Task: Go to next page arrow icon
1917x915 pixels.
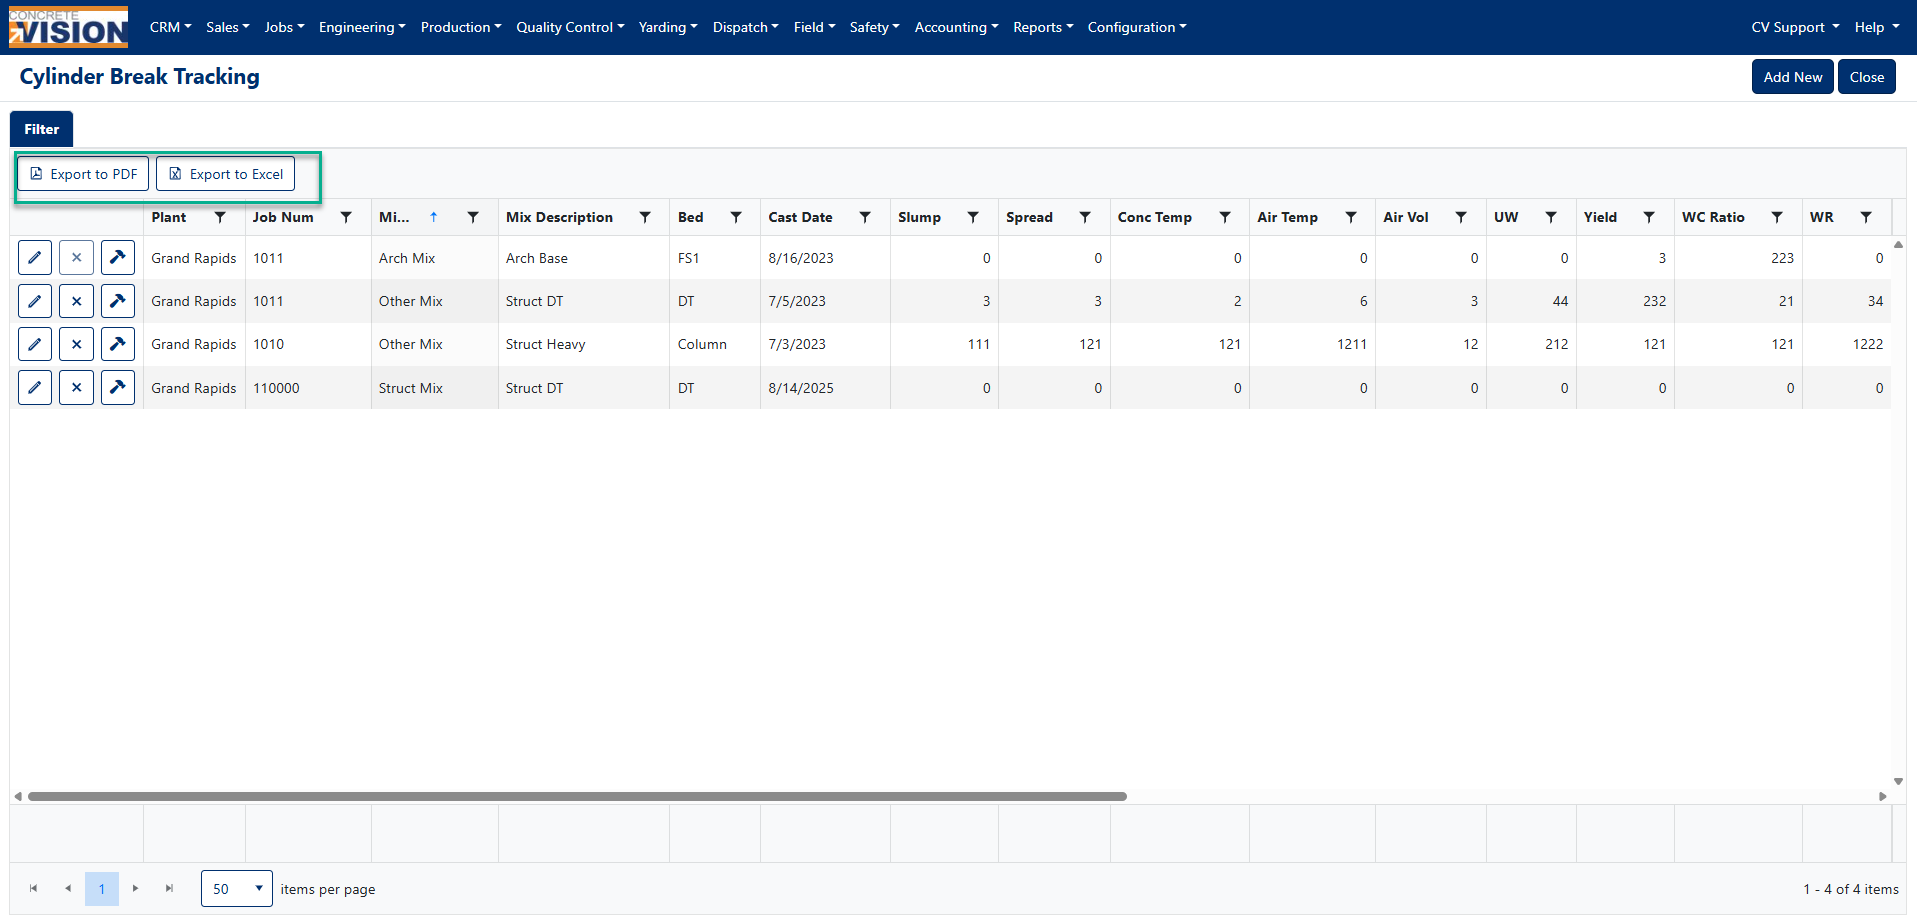Action: (135, 888)
